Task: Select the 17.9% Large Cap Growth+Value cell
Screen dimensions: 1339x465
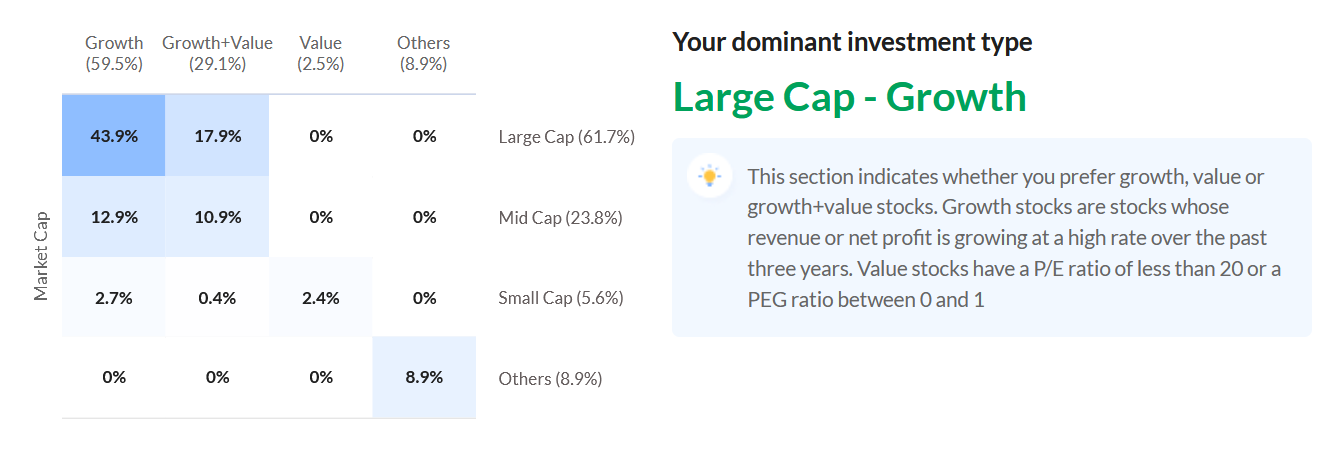Action: [218, 136]
